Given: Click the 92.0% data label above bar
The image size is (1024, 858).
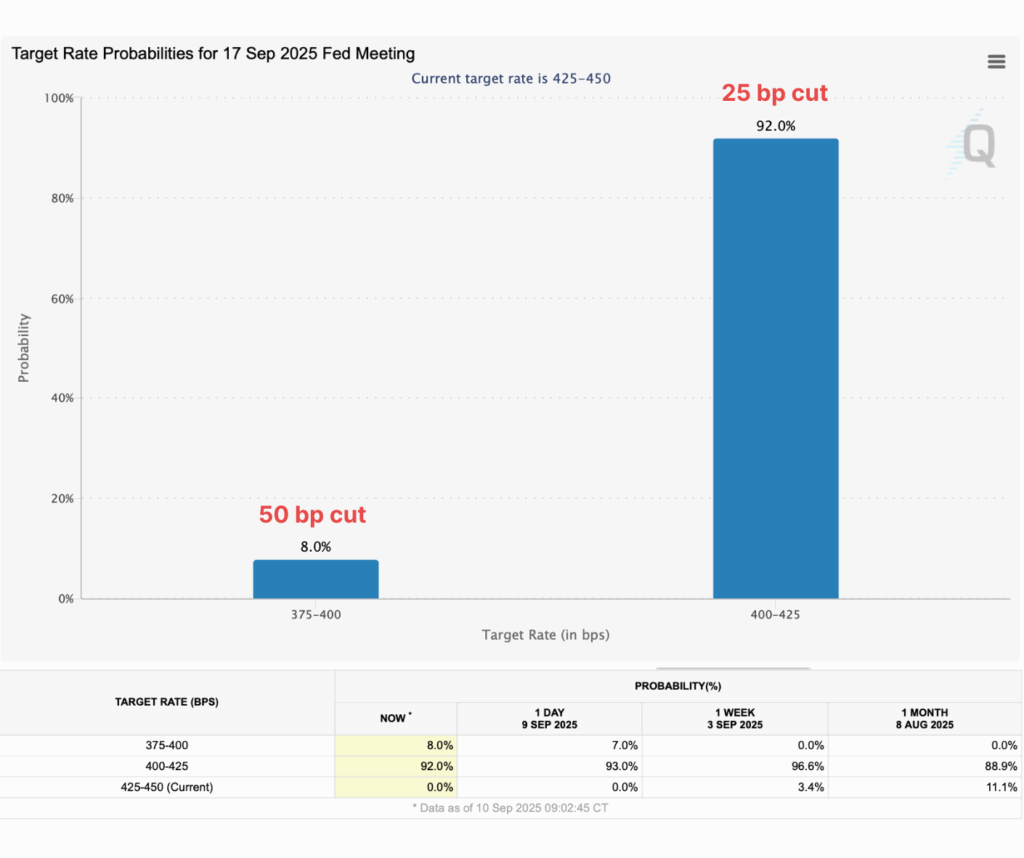Looking at the screenshot, I should click(776, 126).
